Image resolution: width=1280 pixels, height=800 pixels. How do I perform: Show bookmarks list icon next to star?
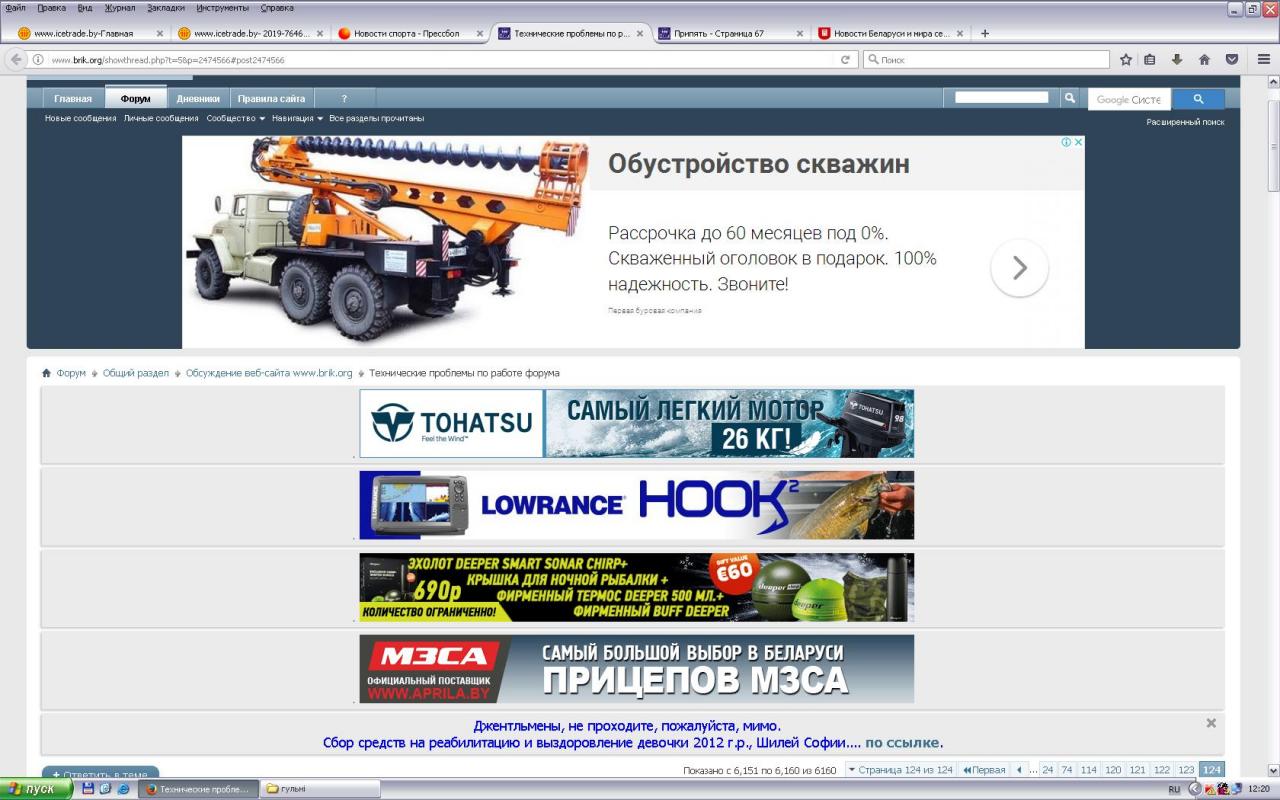[1150, 60]
